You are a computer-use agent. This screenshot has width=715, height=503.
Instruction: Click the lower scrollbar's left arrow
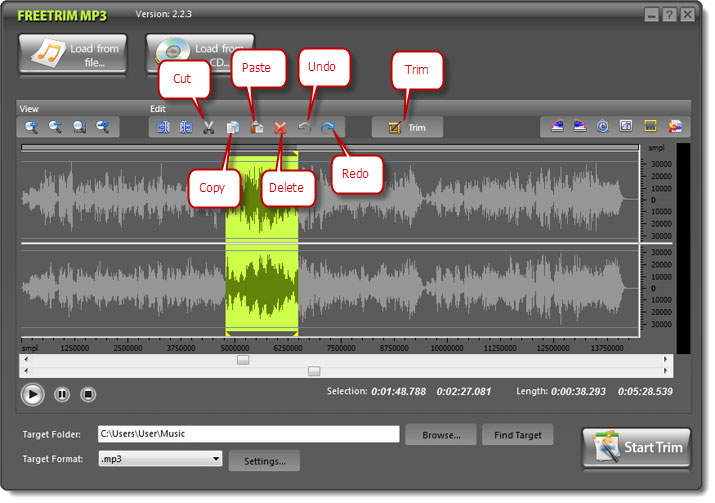pos(26,371)
